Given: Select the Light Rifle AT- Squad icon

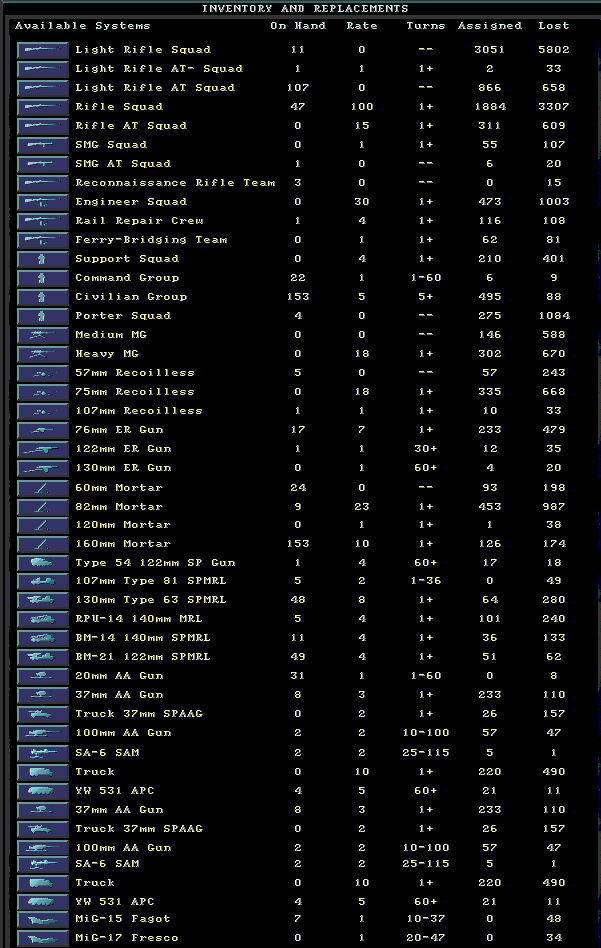Looking at the screenshot, I should pos(42,69).
